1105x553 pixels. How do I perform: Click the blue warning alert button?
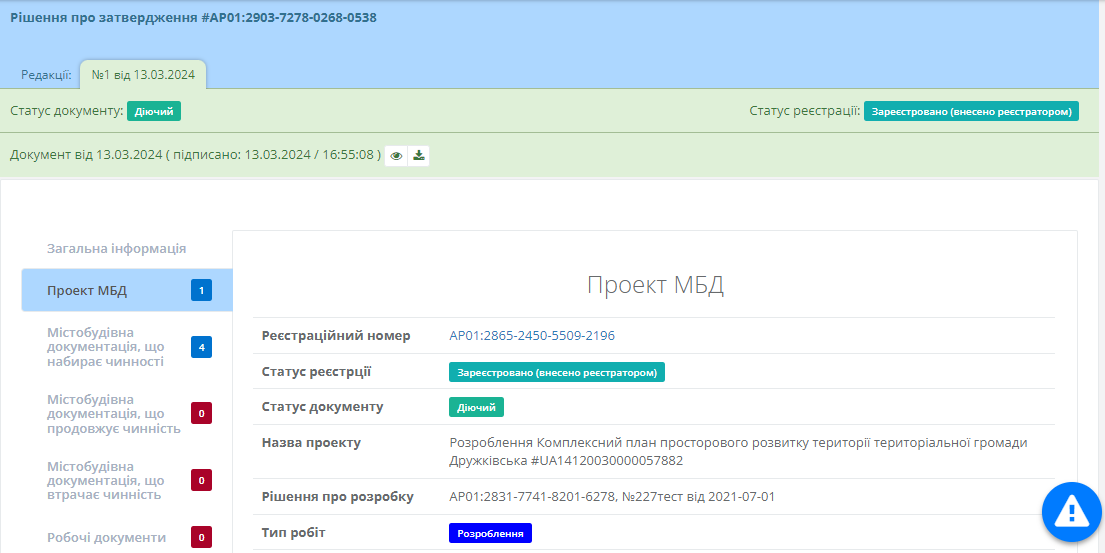click(x=1071, y=512)
